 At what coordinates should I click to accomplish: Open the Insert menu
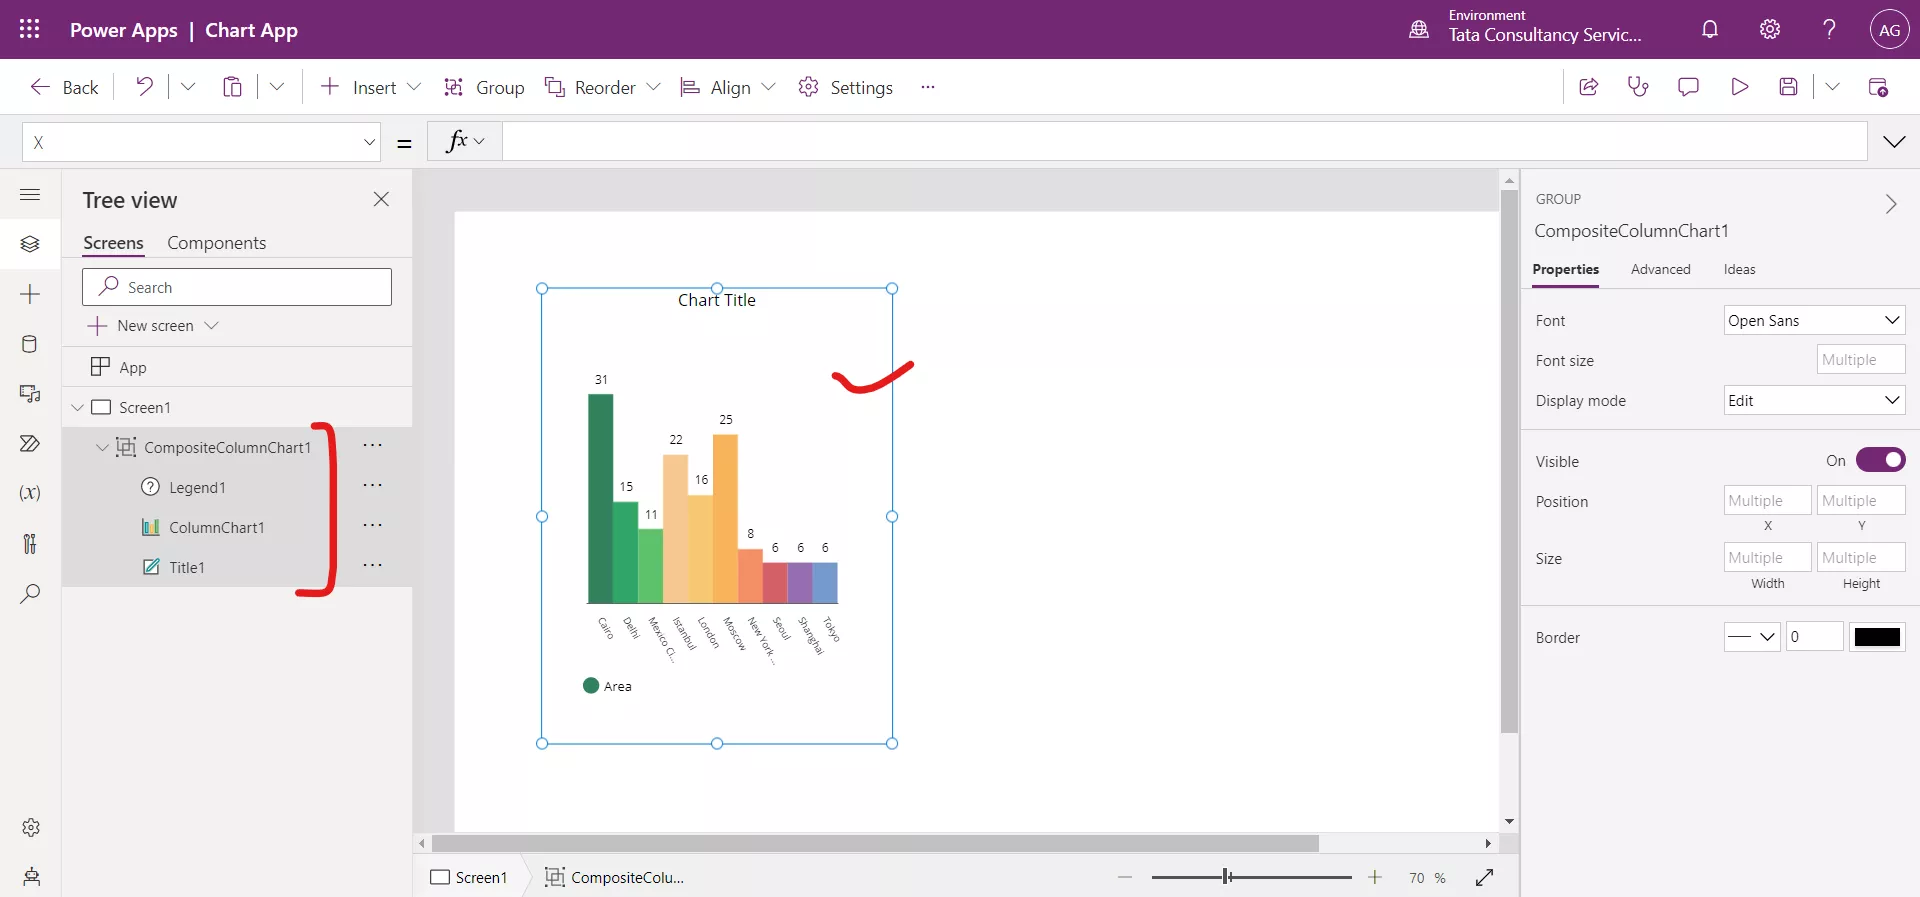tap(370, 87)
